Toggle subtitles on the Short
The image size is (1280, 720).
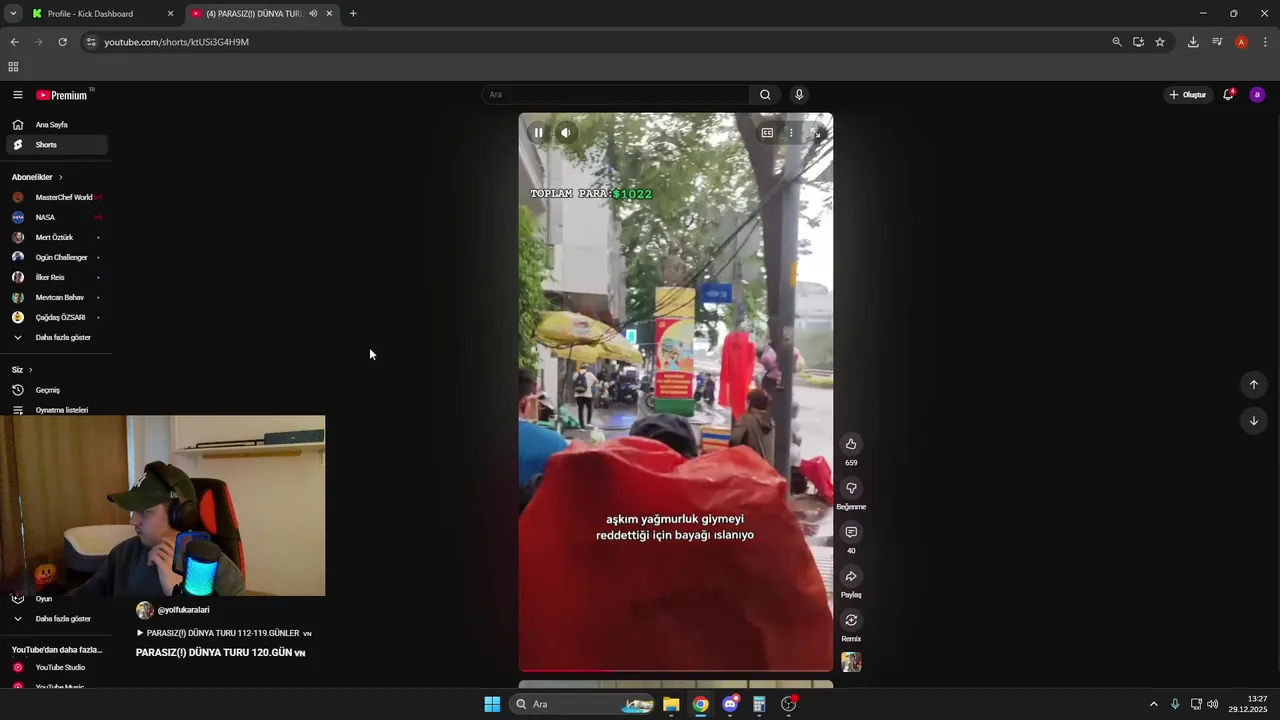point(767,132)
